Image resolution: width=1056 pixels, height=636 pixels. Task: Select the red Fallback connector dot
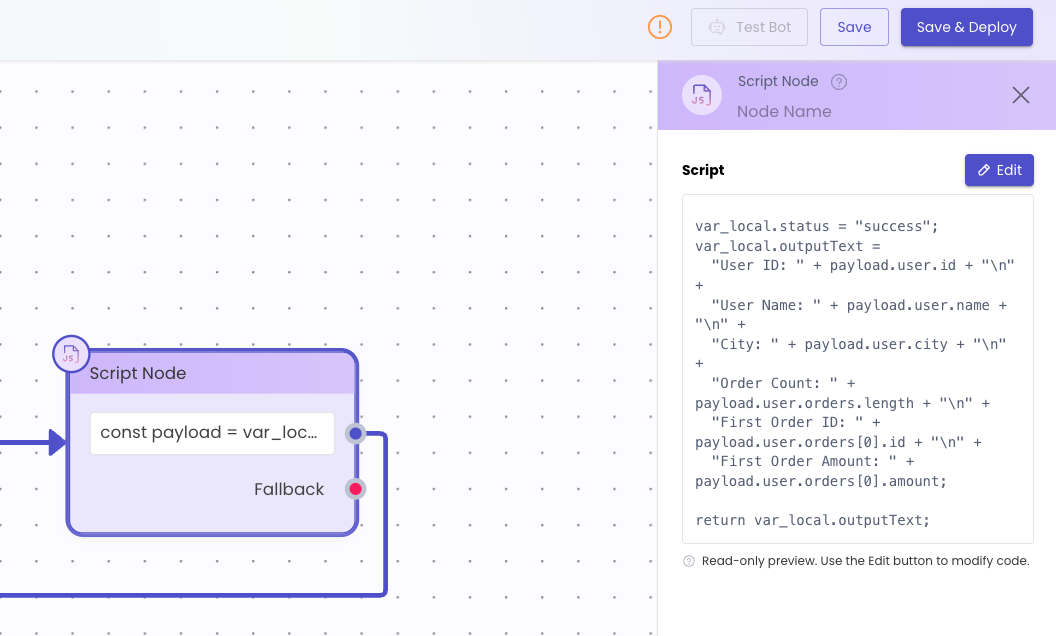tap(356, 489)
